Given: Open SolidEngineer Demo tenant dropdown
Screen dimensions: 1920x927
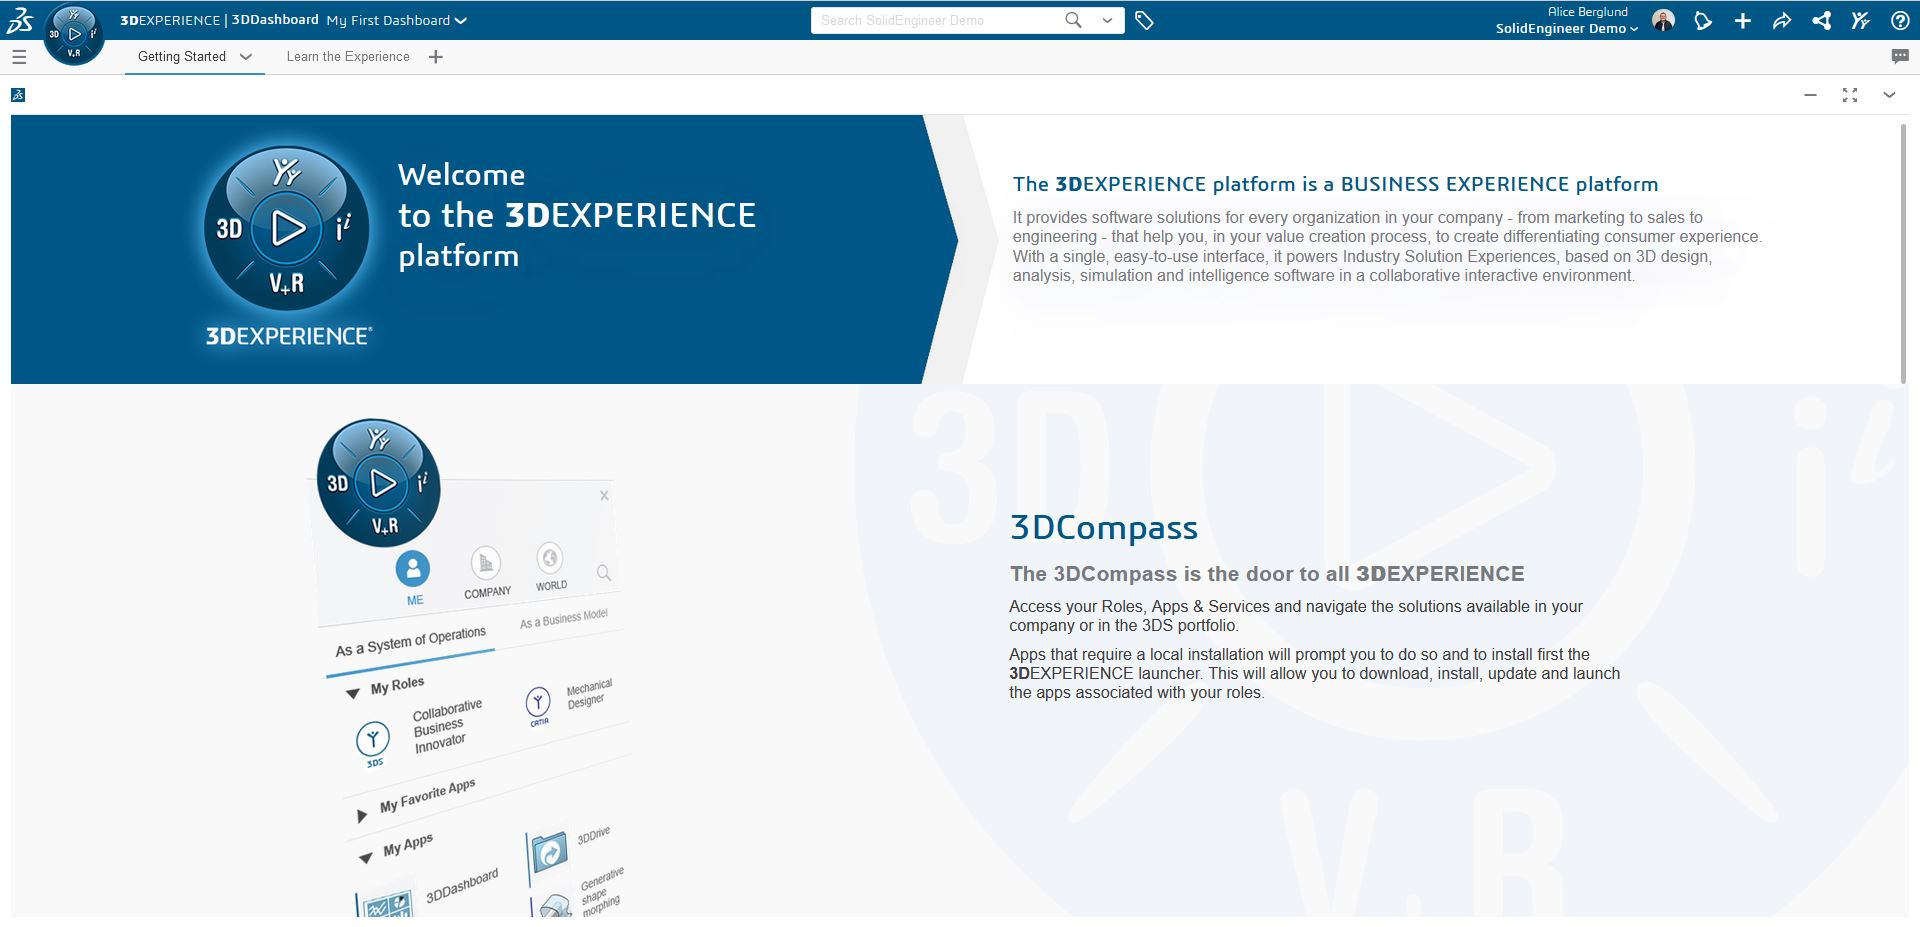Looking at the screenshot, I should pyautogui.click(x=1566, y=29).
